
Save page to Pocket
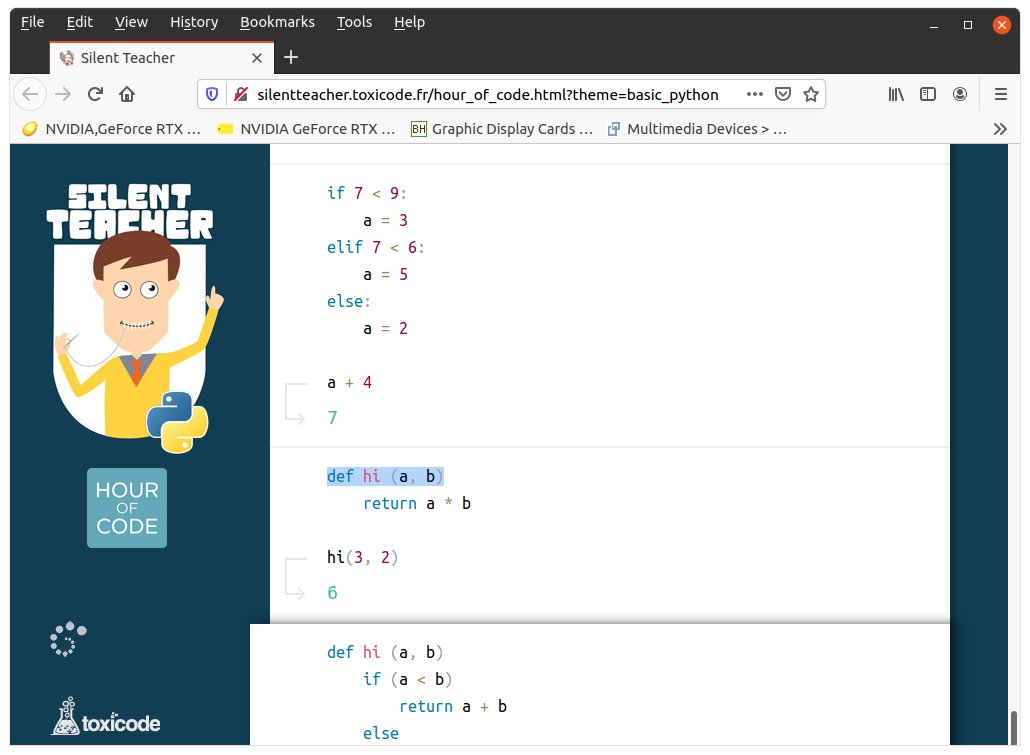(783, 95)
